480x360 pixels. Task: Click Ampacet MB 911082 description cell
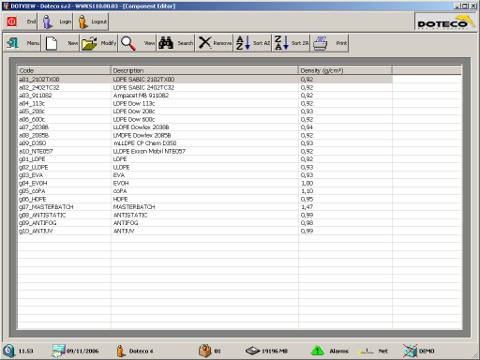pos(205,95)
